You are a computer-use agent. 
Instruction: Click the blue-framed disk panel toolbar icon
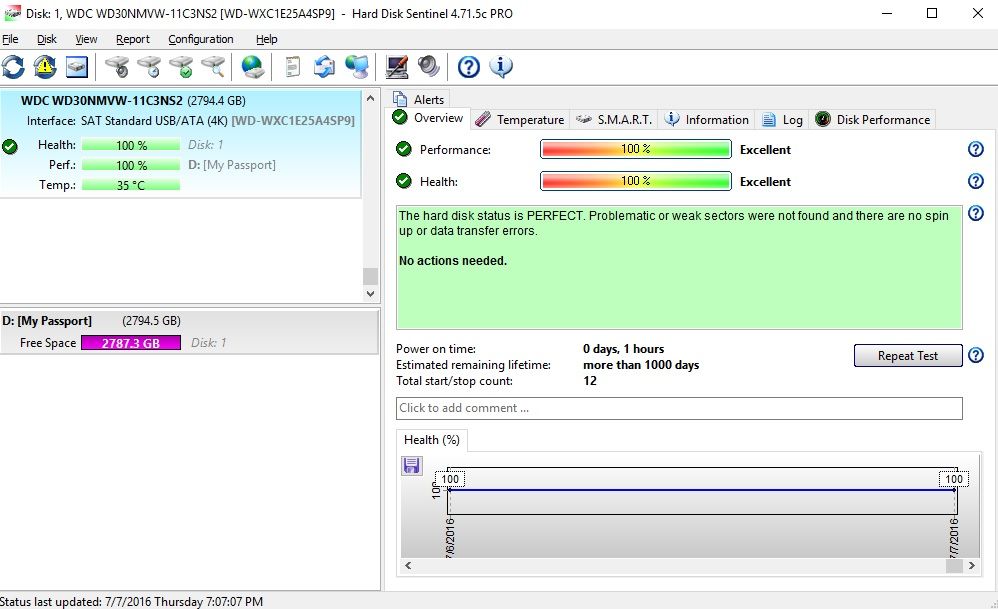tap(77, 67)
